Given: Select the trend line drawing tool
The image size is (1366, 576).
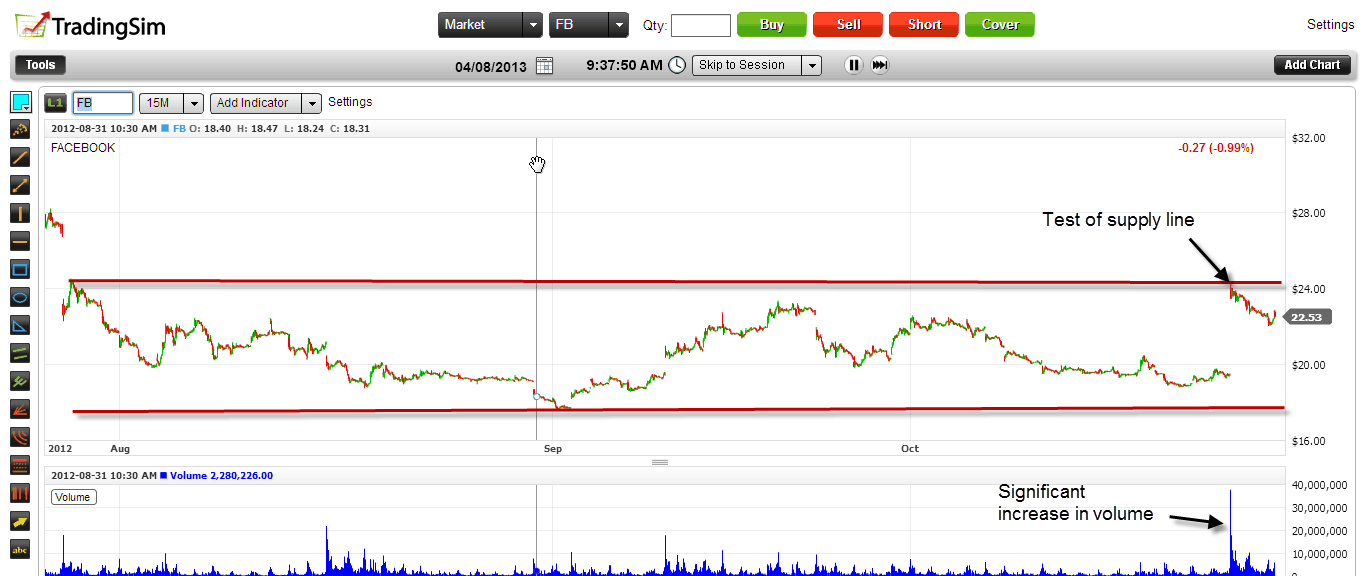Looking at the screenshot, I should (20, 157).
